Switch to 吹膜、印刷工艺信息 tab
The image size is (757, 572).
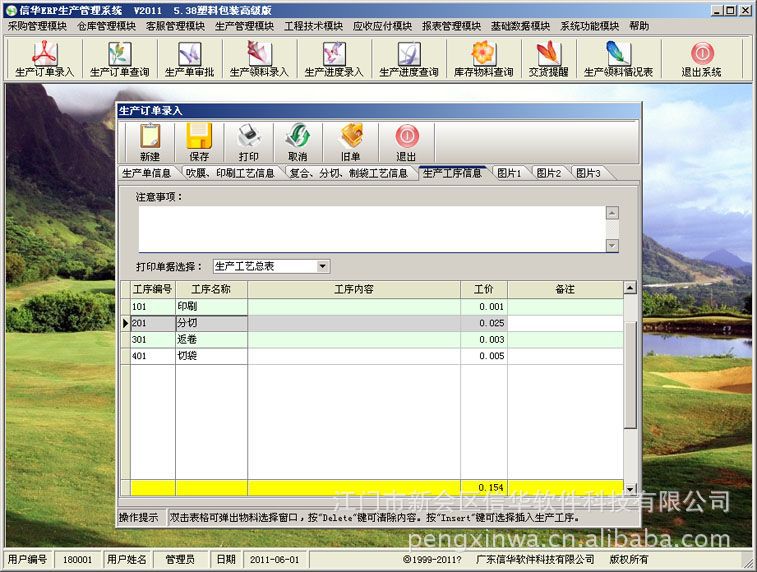(230, 173)
